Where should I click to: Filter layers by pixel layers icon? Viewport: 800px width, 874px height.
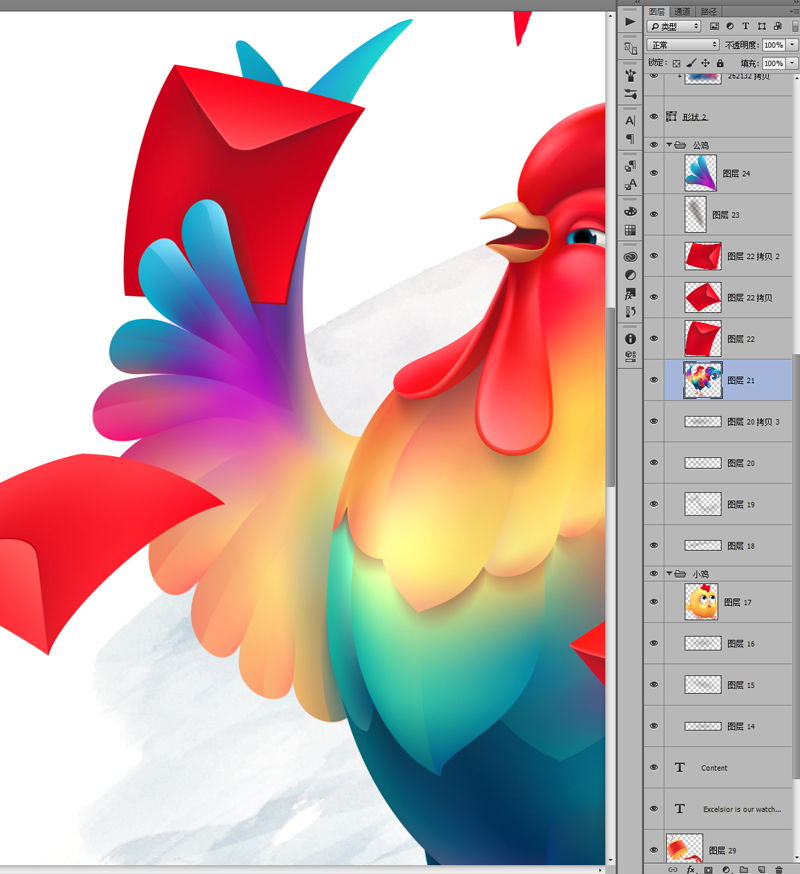coord(714,26)
